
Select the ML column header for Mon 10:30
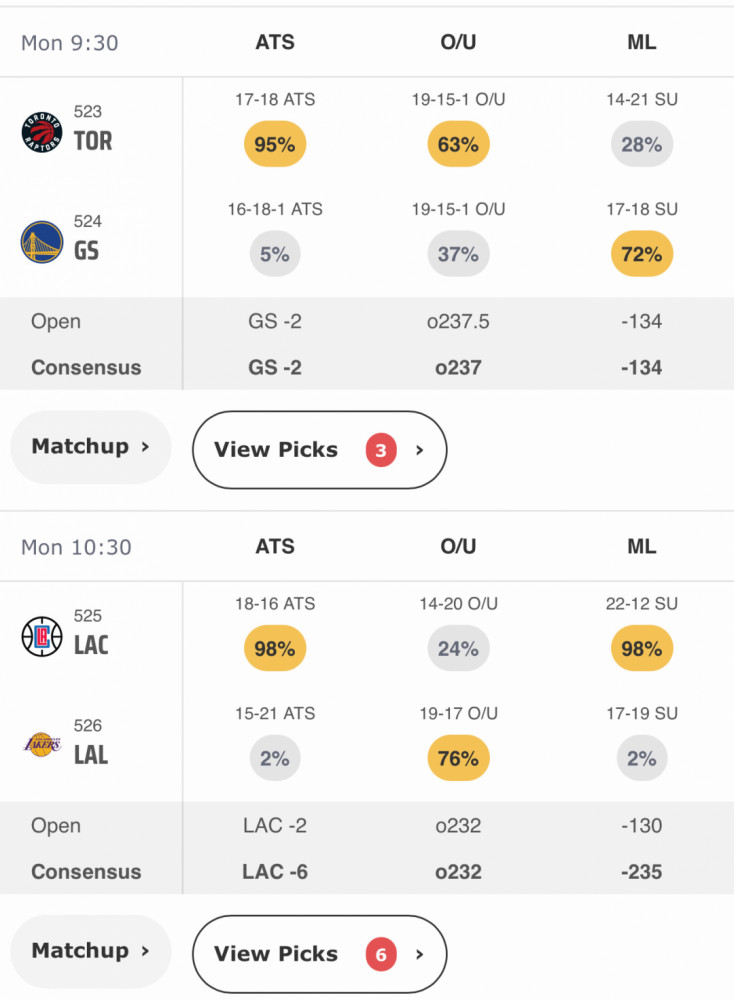coord(642,547)
